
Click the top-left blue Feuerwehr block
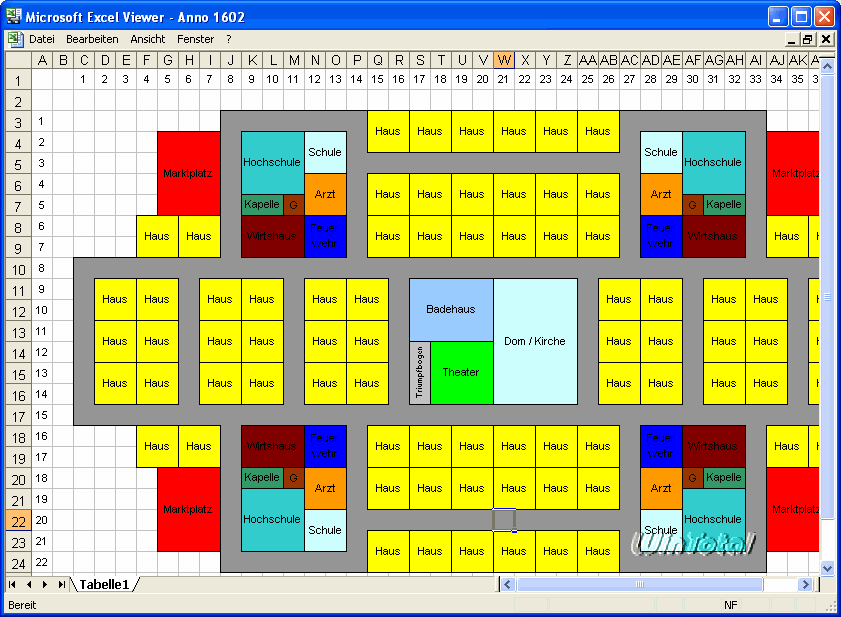(x=325, y=236)
